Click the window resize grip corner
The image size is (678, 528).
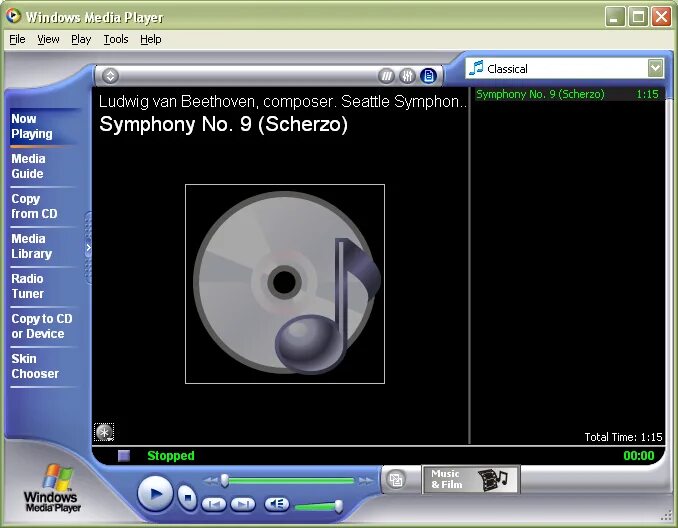[667, 515]
